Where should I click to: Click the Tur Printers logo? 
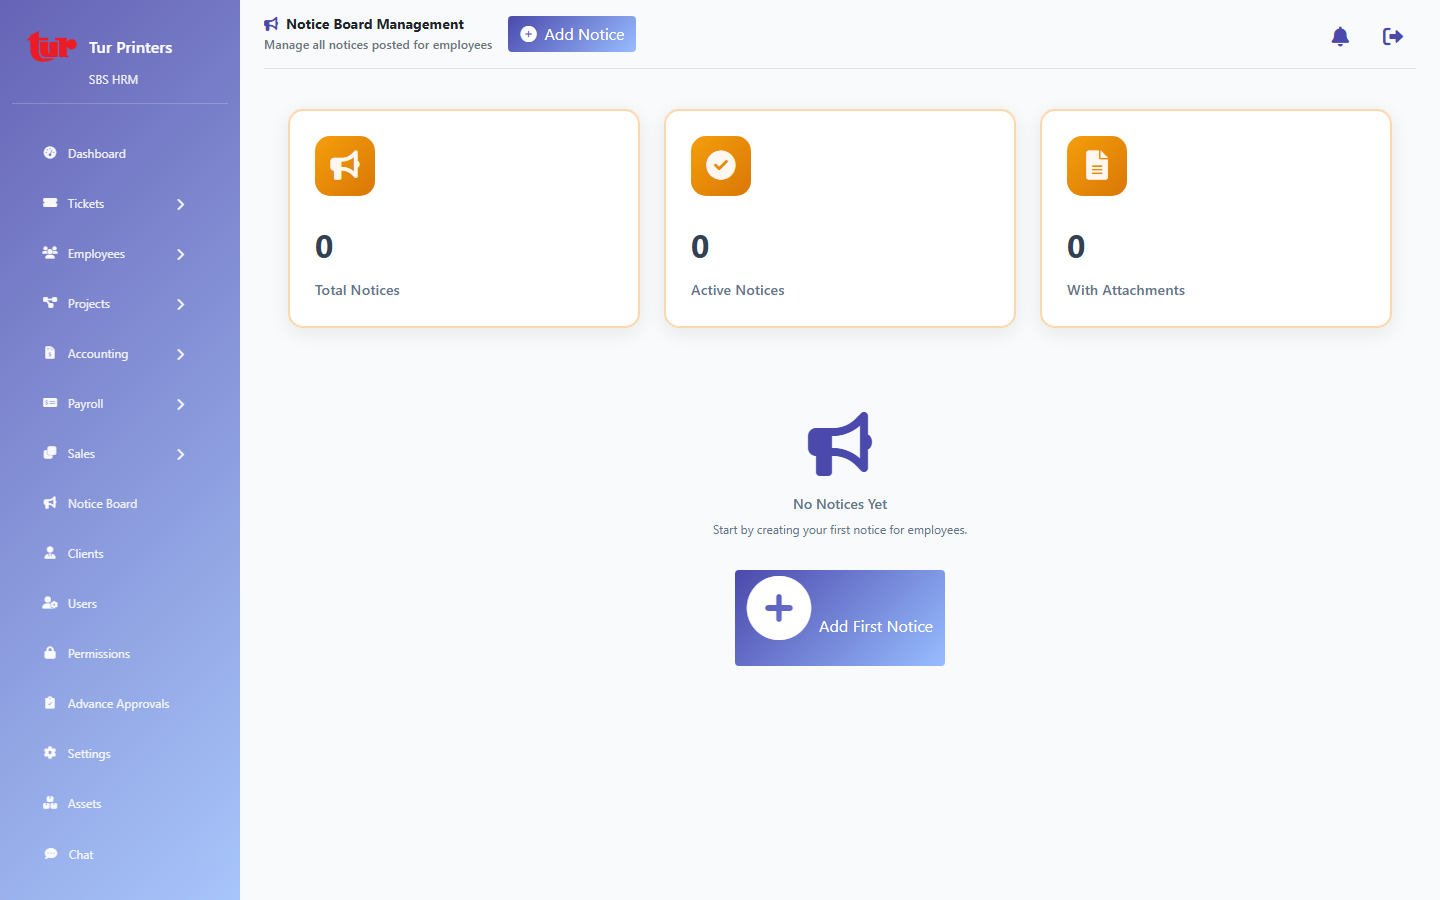51,47
